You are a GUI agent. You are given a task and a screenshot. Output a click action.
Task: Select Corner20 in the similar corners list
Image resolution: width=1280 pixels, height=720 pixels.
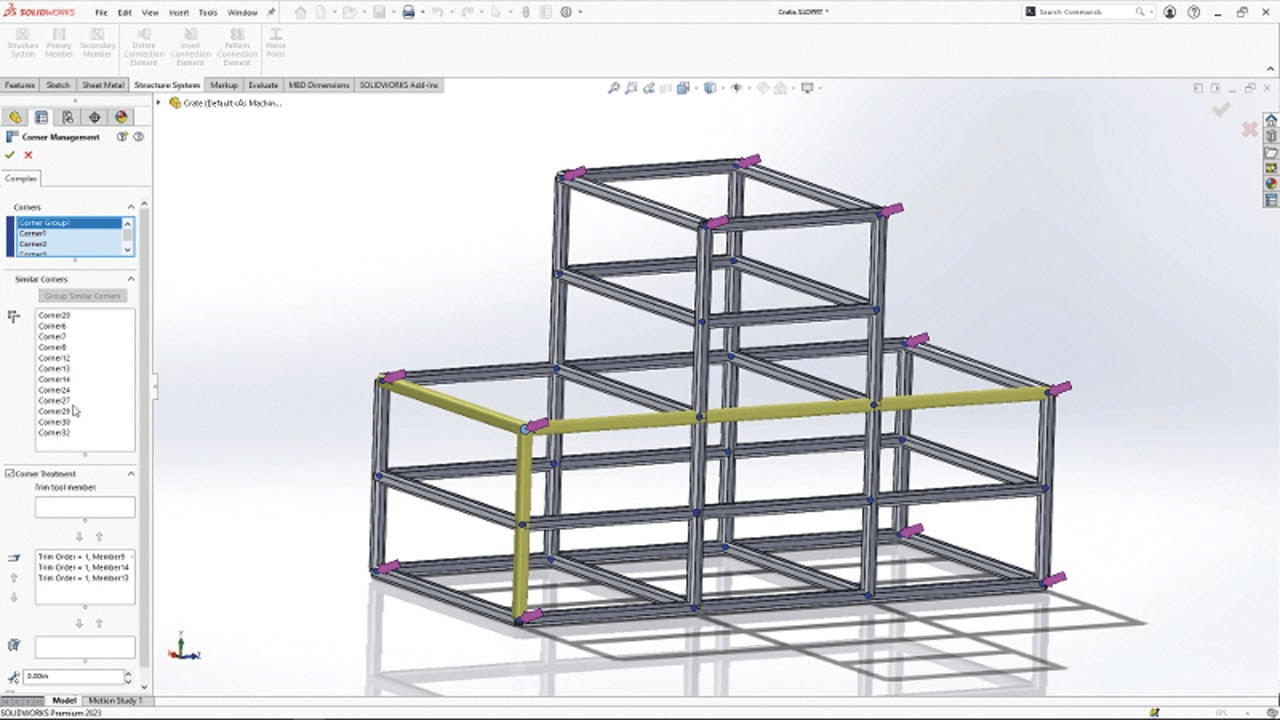(53, 315)
